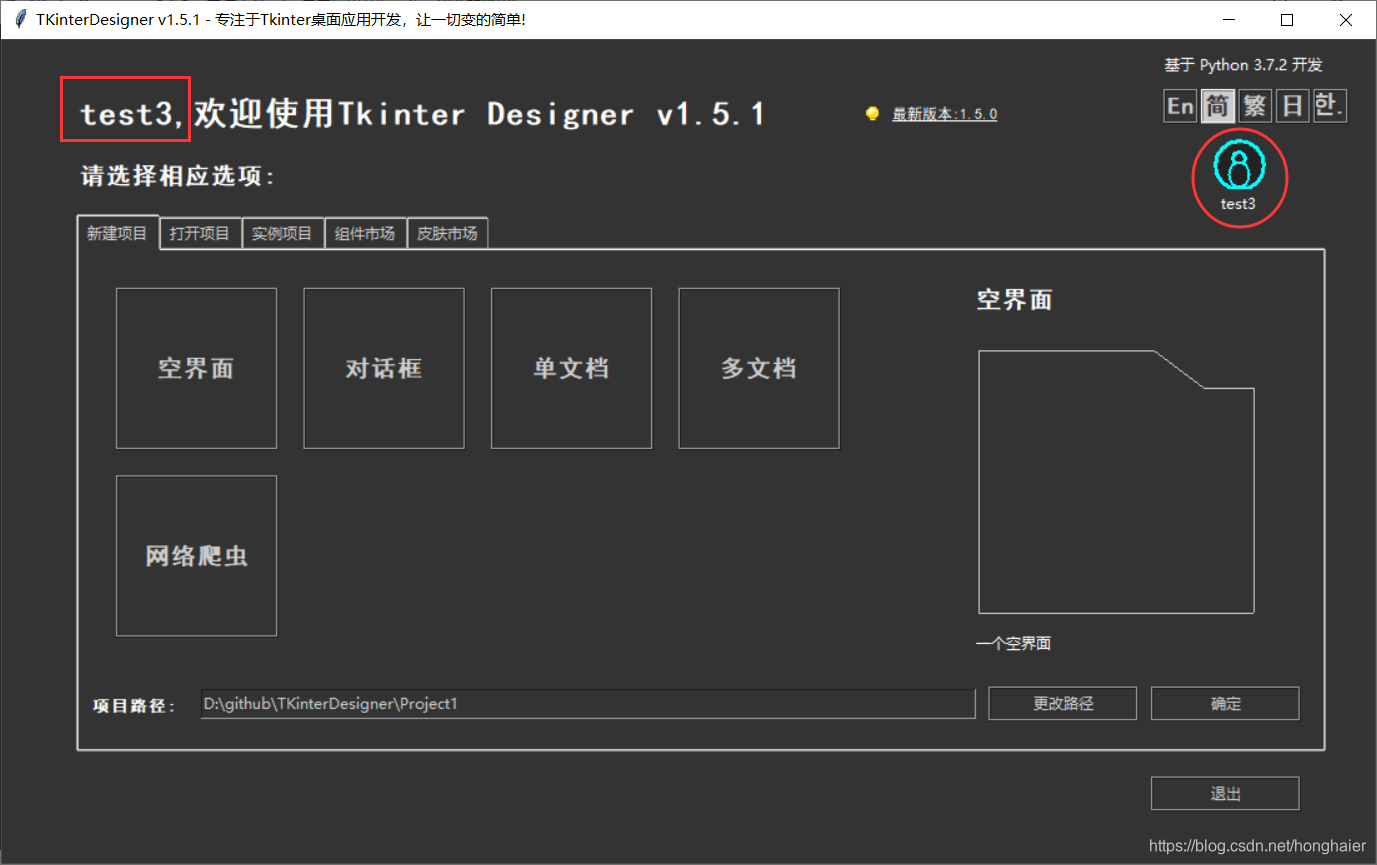
Task: Open the 新建项目 tab
Action: [x=117, y=233]
